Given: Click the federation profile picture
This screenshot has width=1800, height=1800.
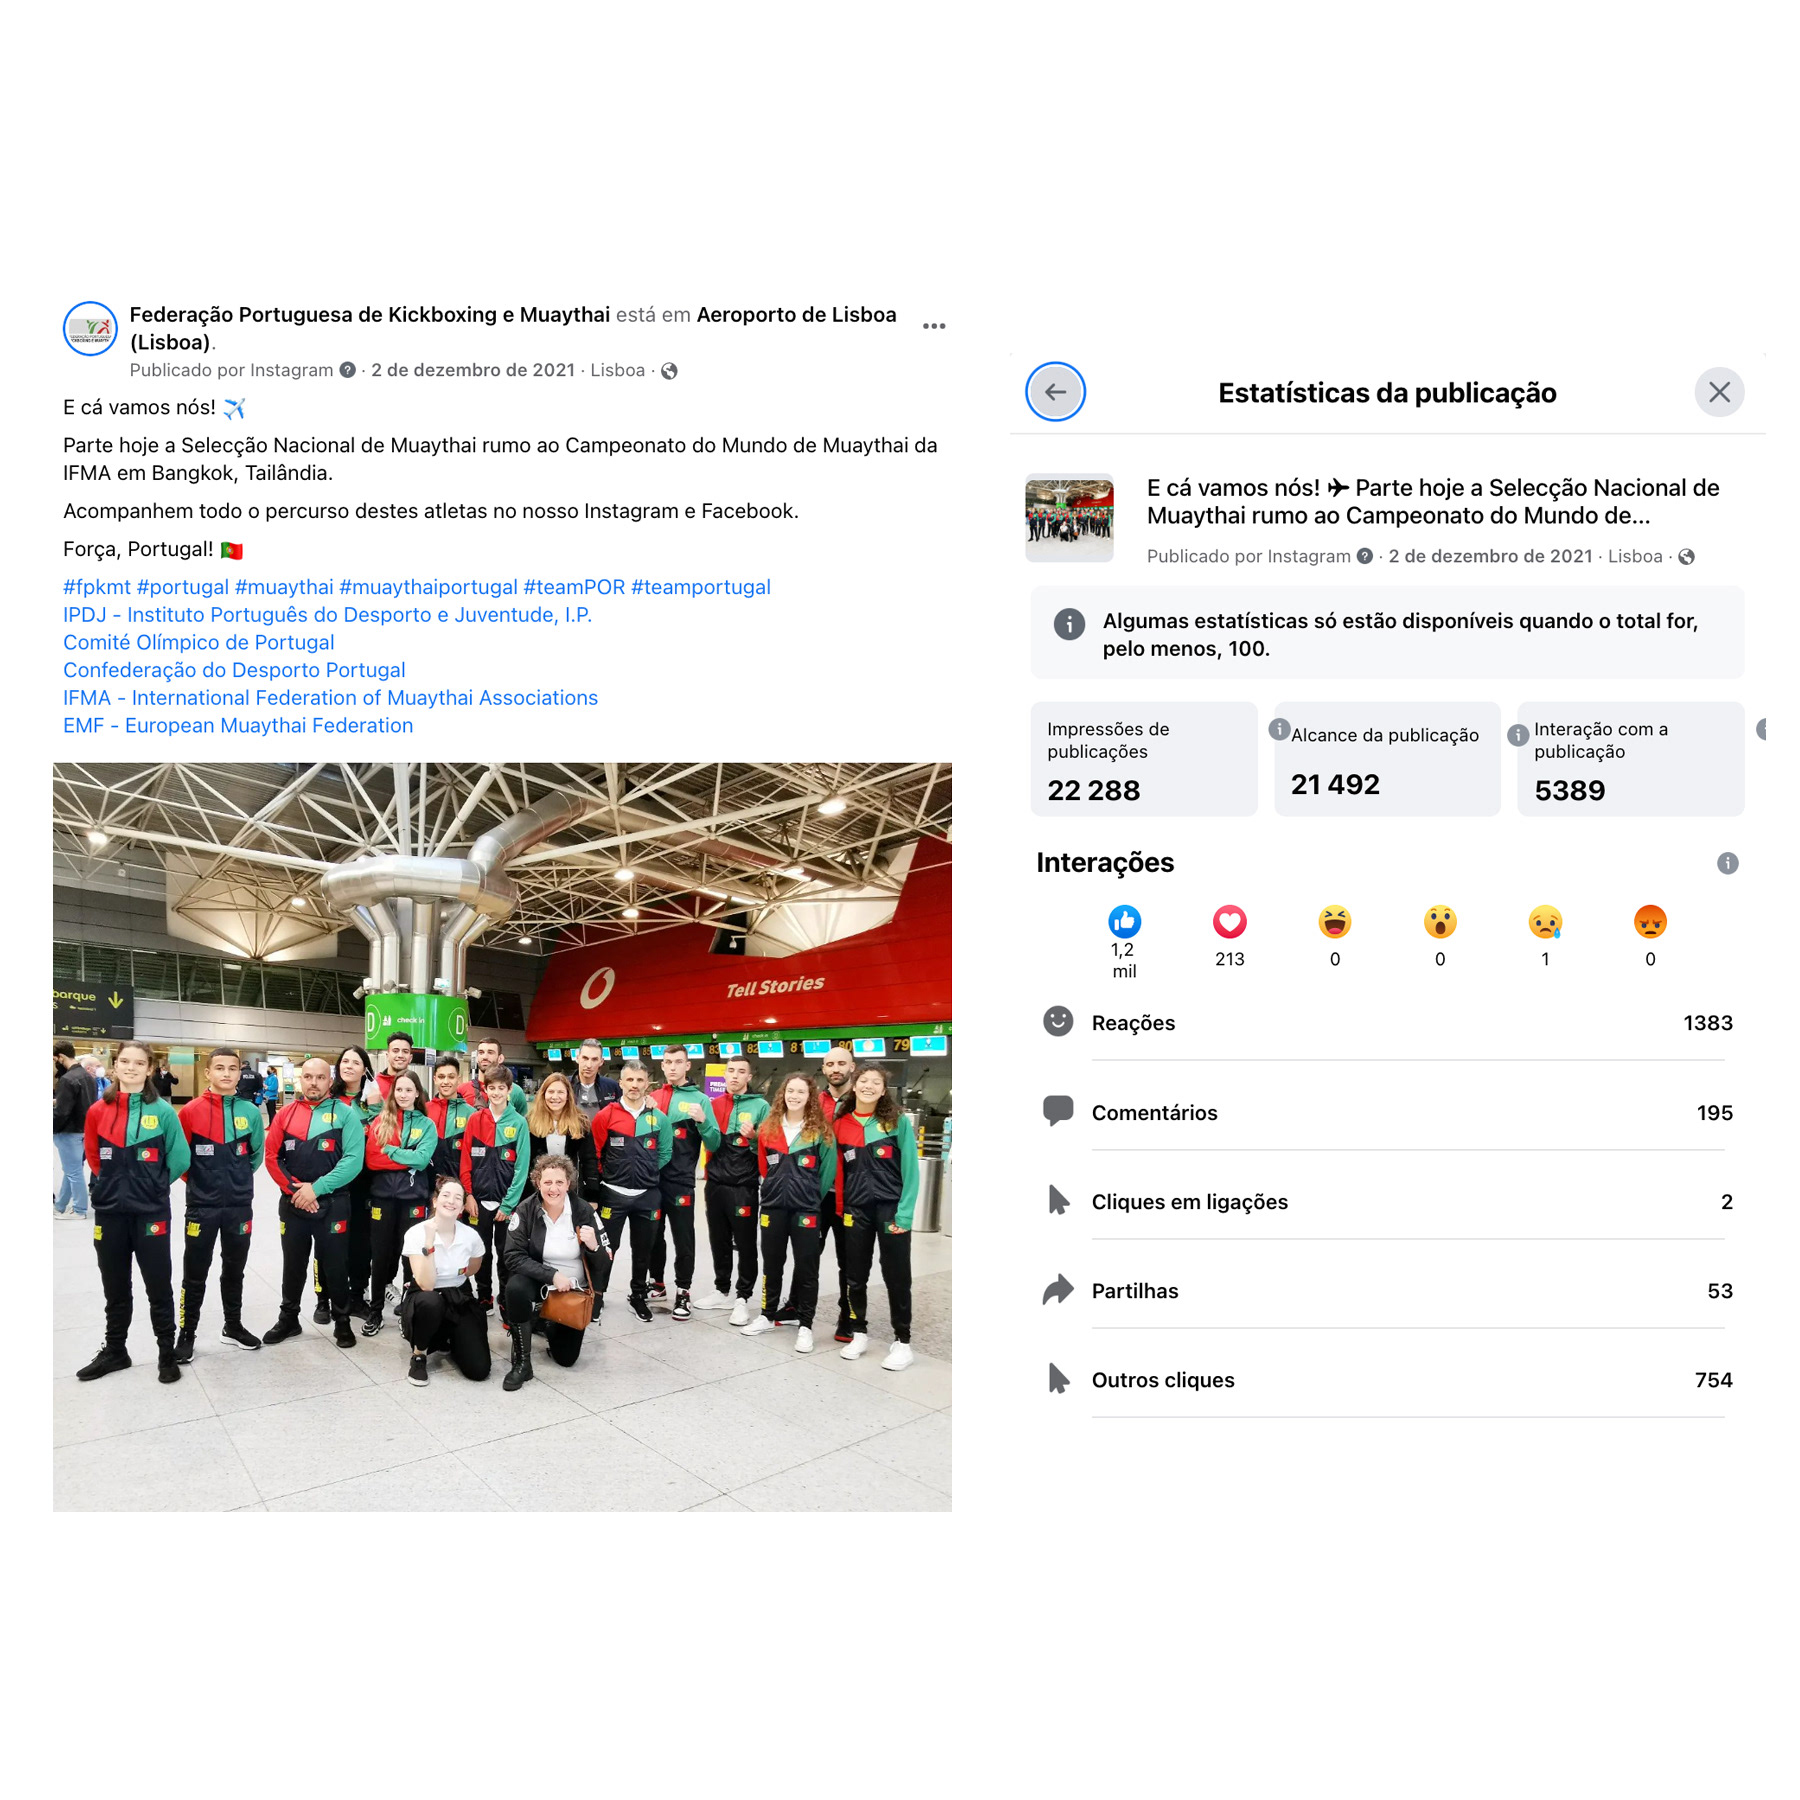Looking at the screenshot, I should 90,328.
